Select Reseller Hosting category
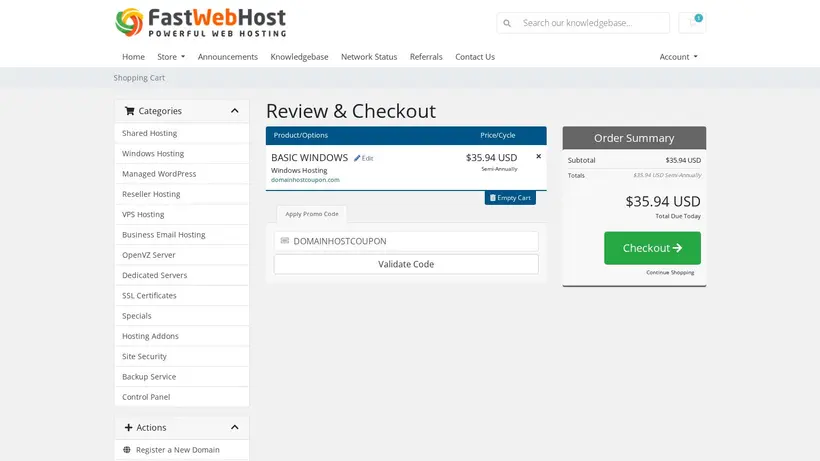Image resolution: width=820 pixels, height=461 pixels. coord(181,194)
